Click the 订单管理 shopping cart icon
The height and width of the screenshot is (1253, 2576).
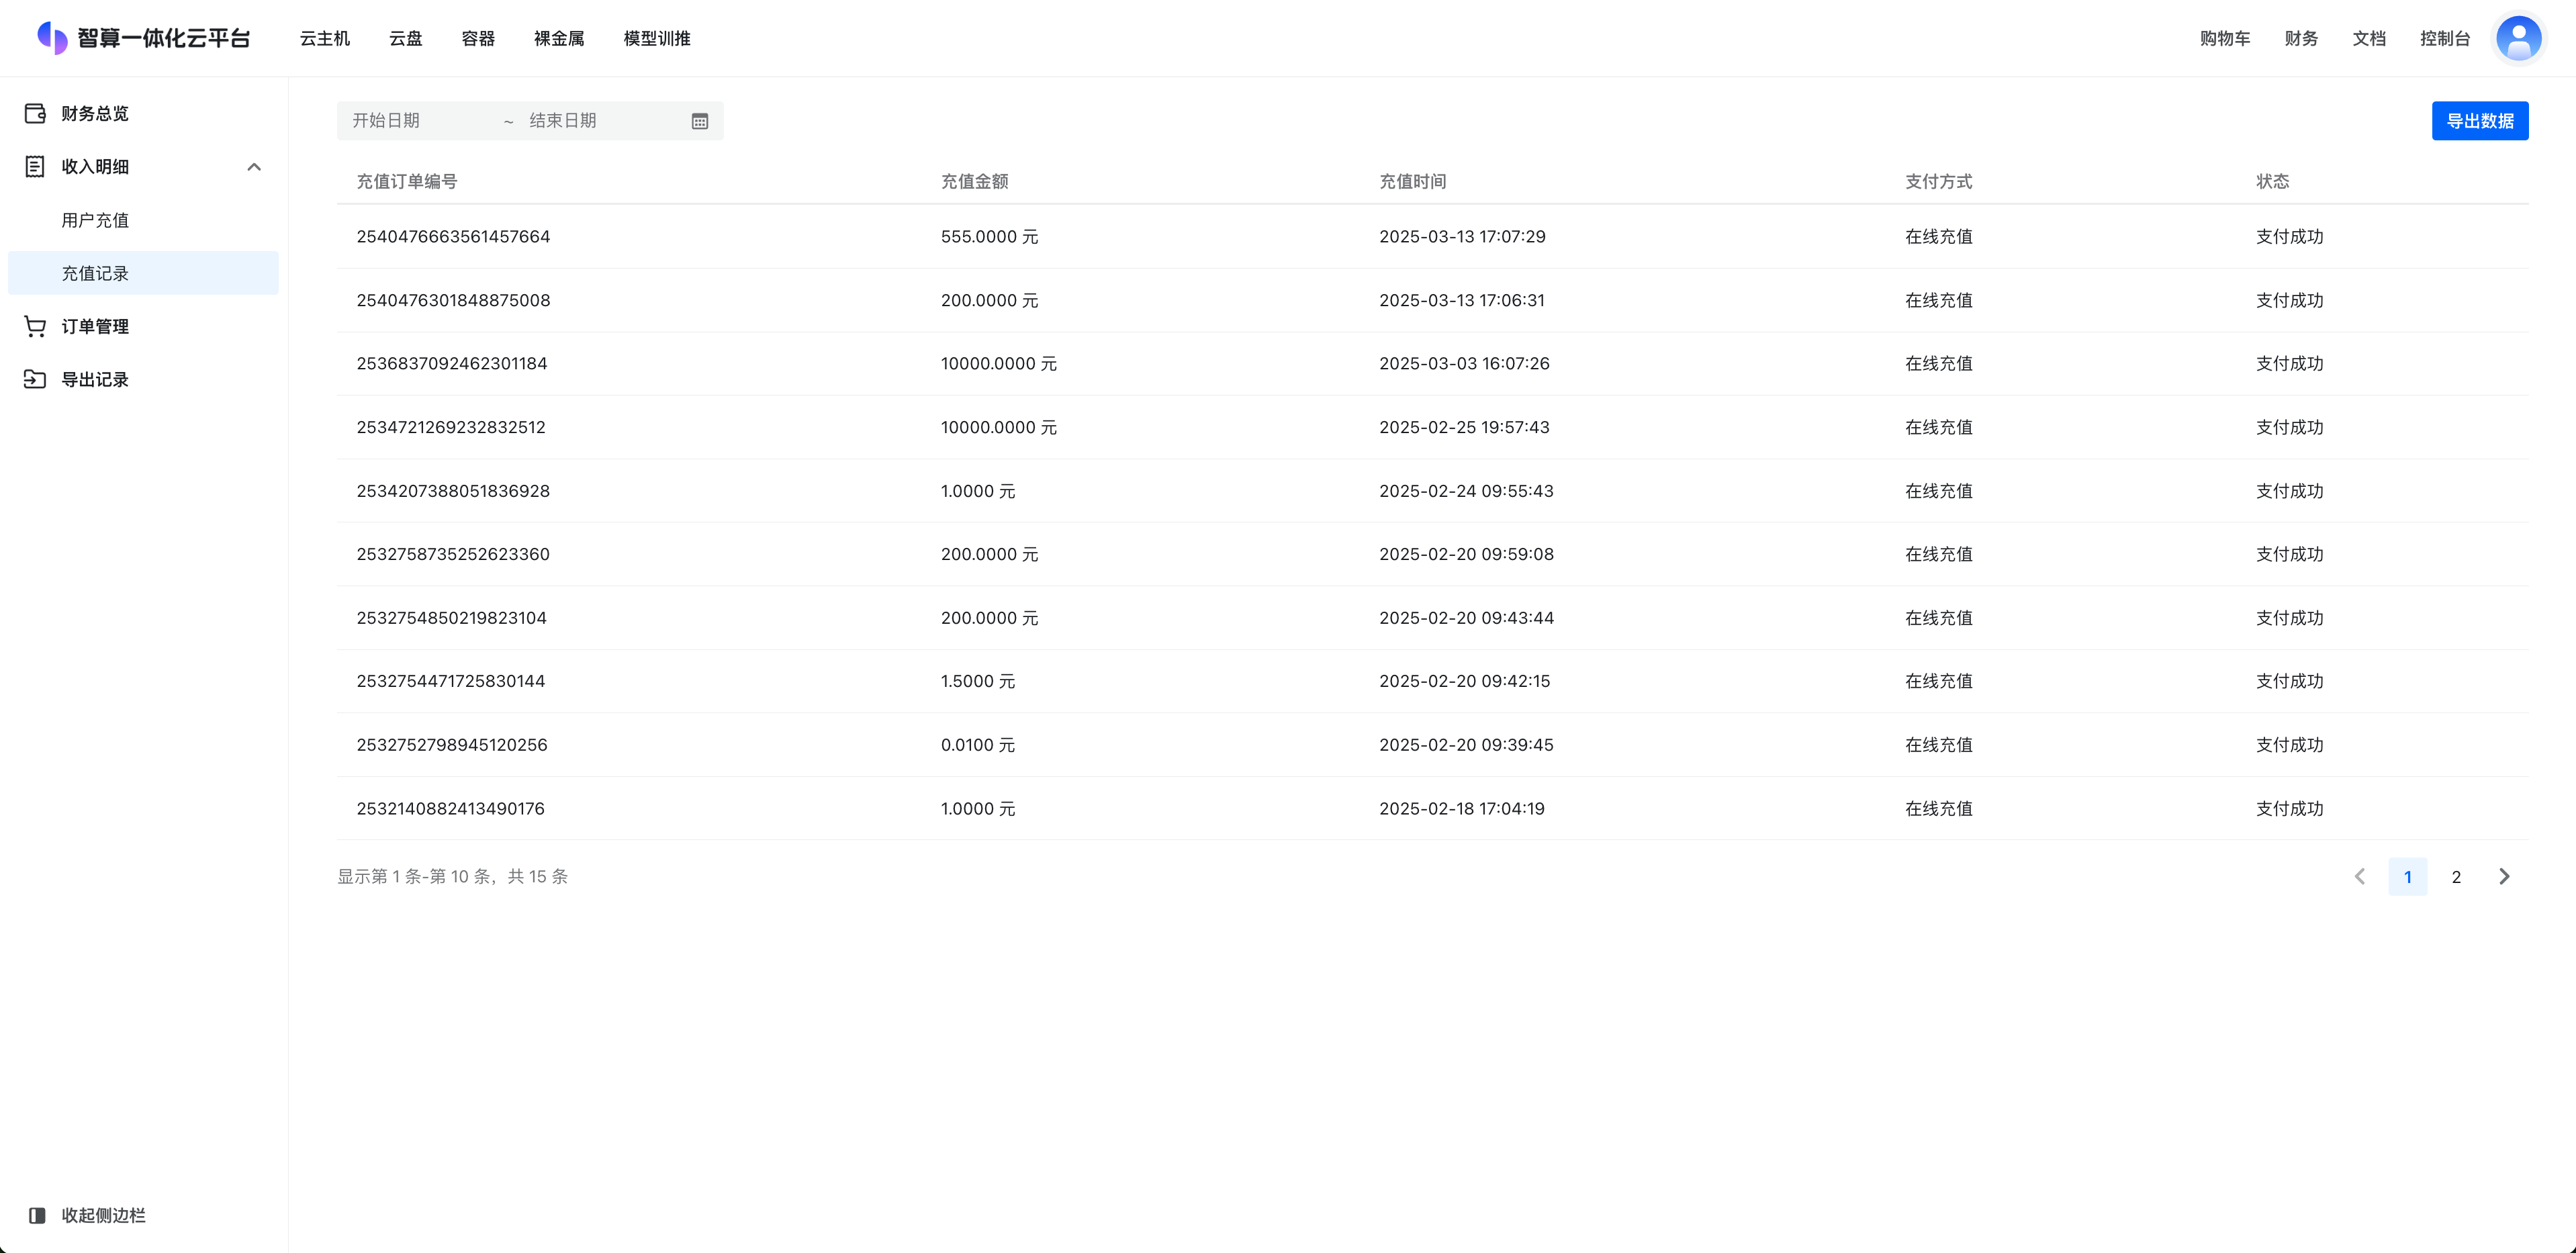35,326
